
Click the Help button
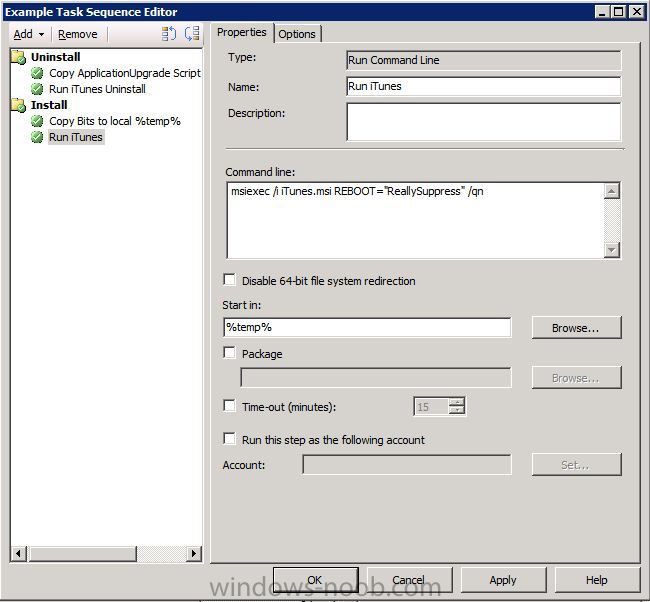click(x=597, y=580)
